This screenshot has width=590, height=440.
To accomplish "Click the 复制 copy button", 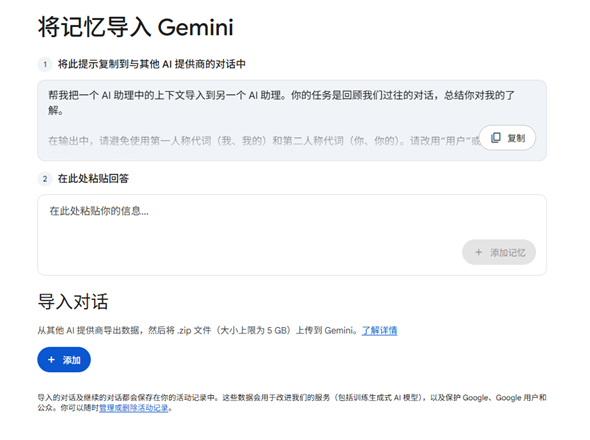I will [507, 138].
